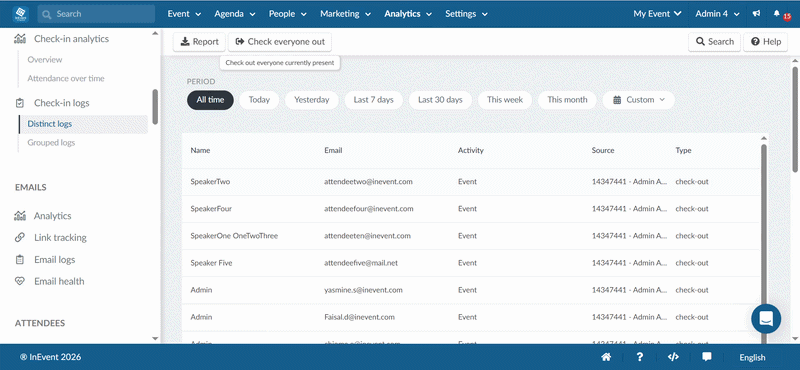Open Grouped logs in sidebar

[51, 143]
